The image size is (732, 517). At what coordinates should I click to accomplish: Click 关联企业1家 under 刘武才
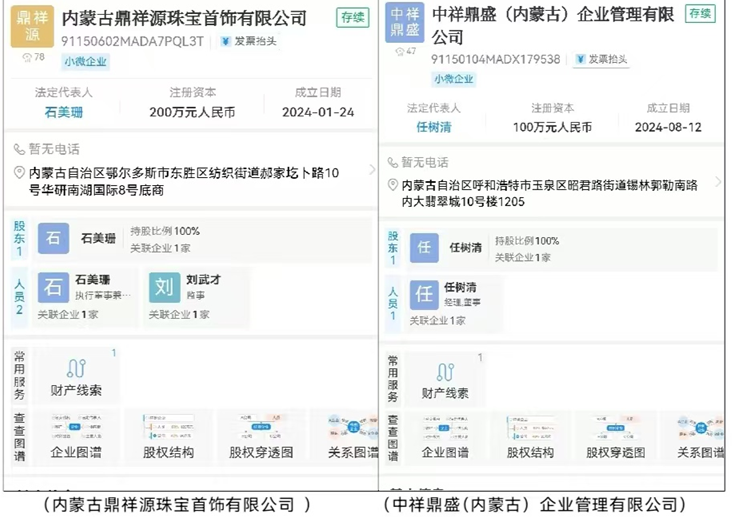point(179,315)
